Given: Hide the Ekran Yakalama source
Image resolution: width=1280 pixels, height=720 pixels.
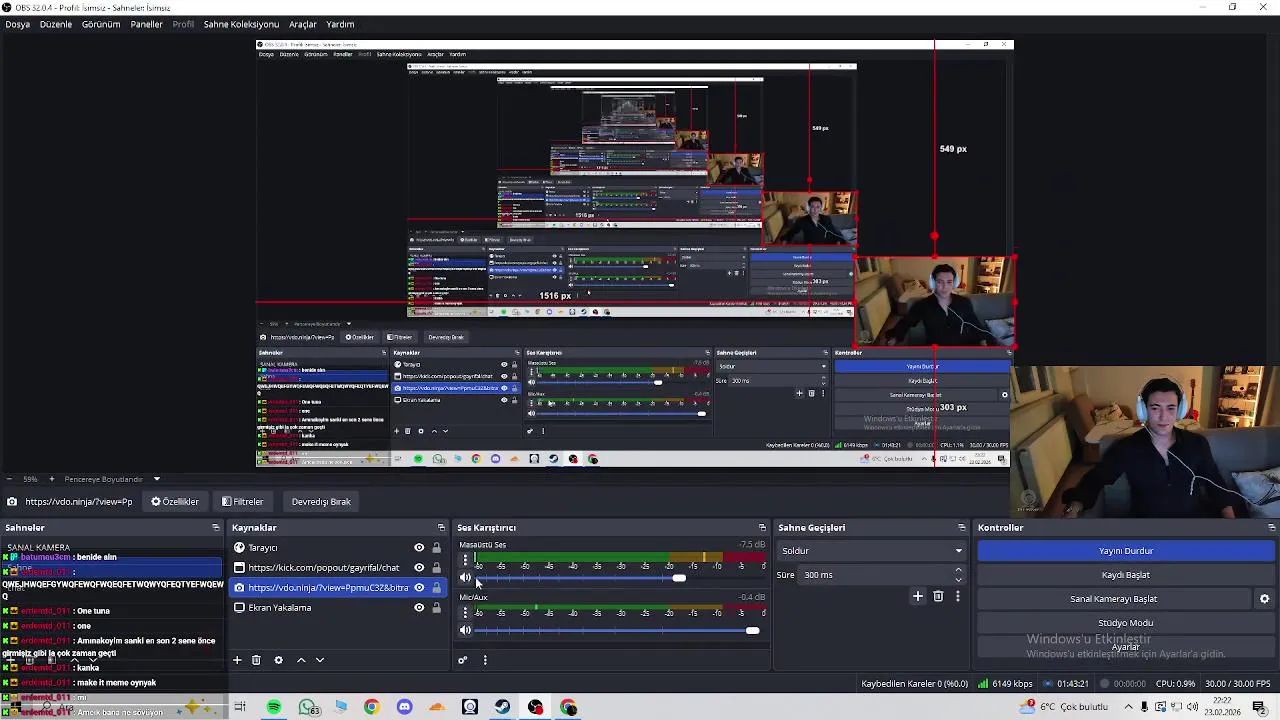Looking at the screenshot, I should (419, 608).
